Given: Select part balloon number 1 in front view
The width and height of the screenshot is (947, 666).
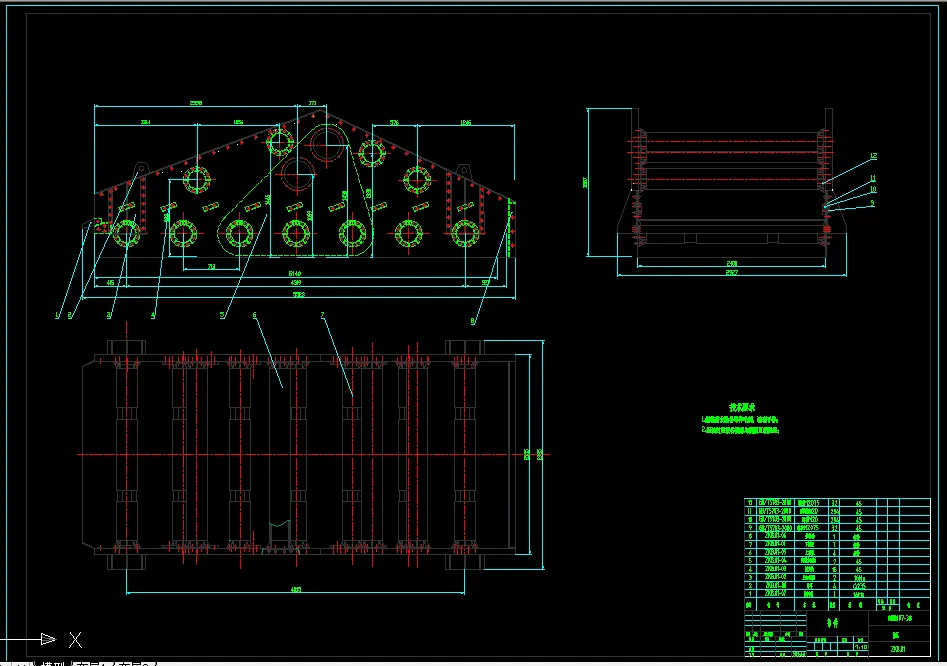Looking at the screenshot, I should (58, 315).
